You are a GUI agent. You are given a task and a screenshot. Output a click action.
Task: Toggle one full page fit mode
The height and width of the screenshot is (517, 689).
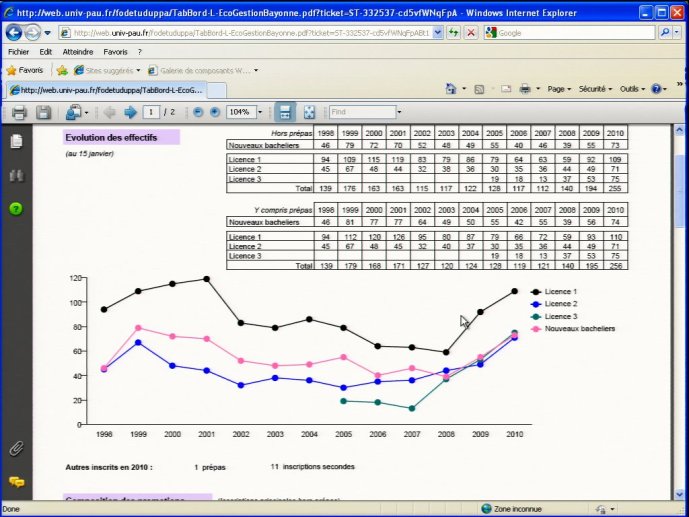pos(309,112)
